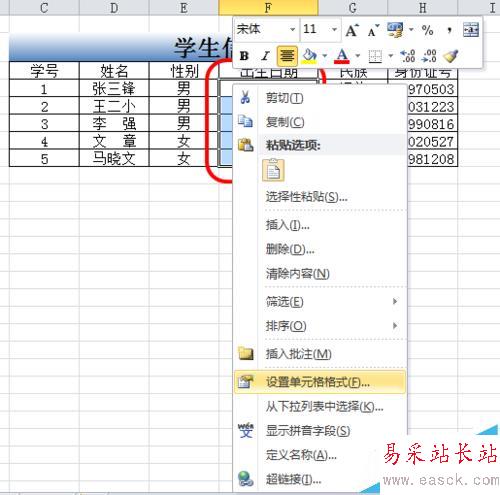Image resolution: width=500 pixels, height=495 pixels.
Task: Open accounting format dropdown arrow
Action: point(411,30)
